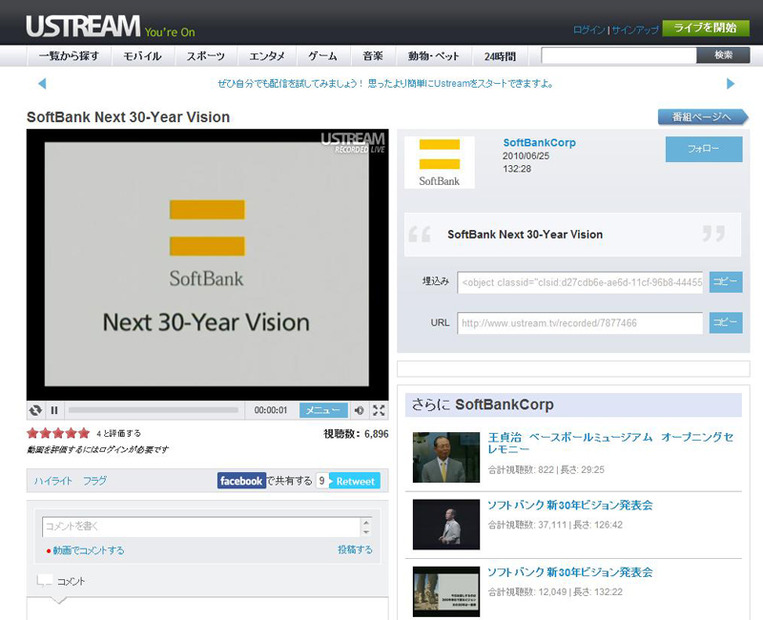Click the URL text field
The width and height of the screenshot is (763, 620).
coord(580,323)
